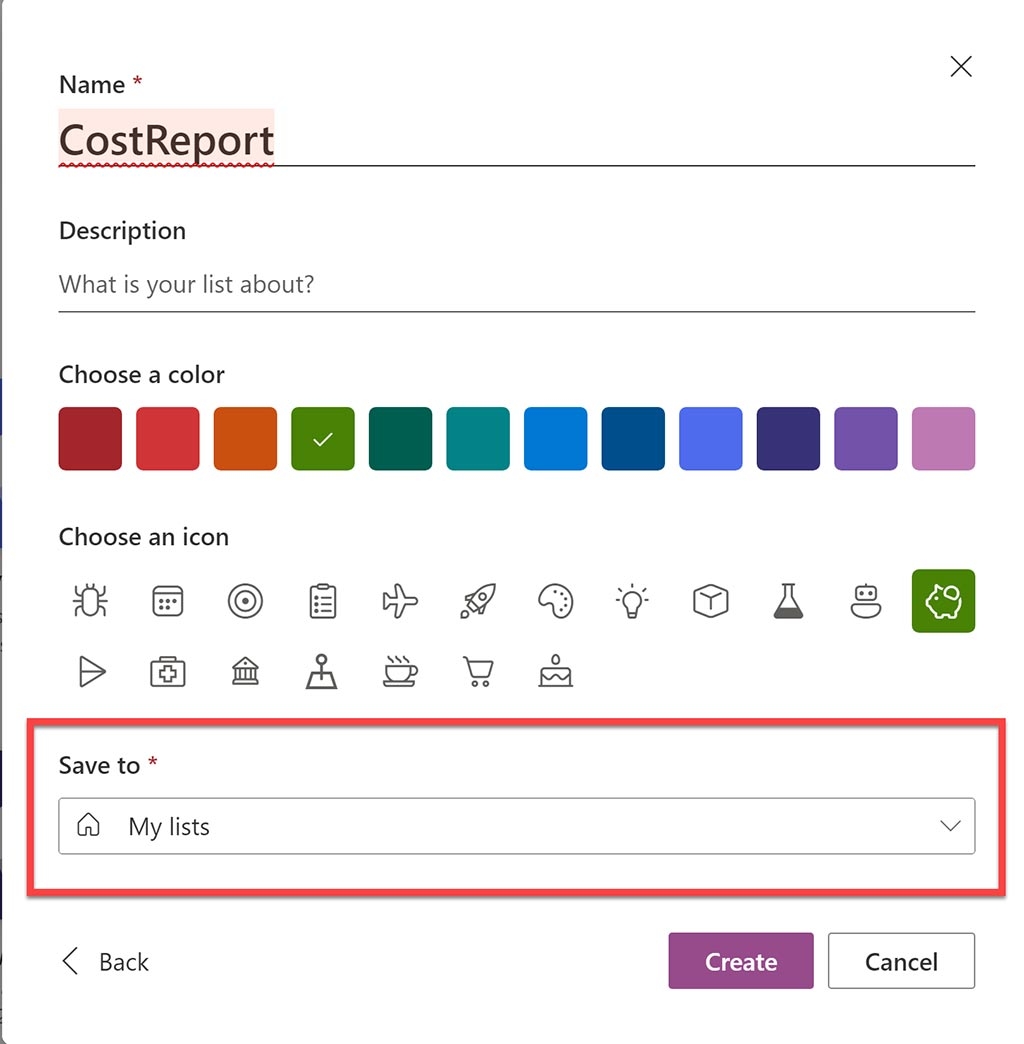Create the CostReport list
Viewport: 1024px width, 1044px height.
(740, 961)
